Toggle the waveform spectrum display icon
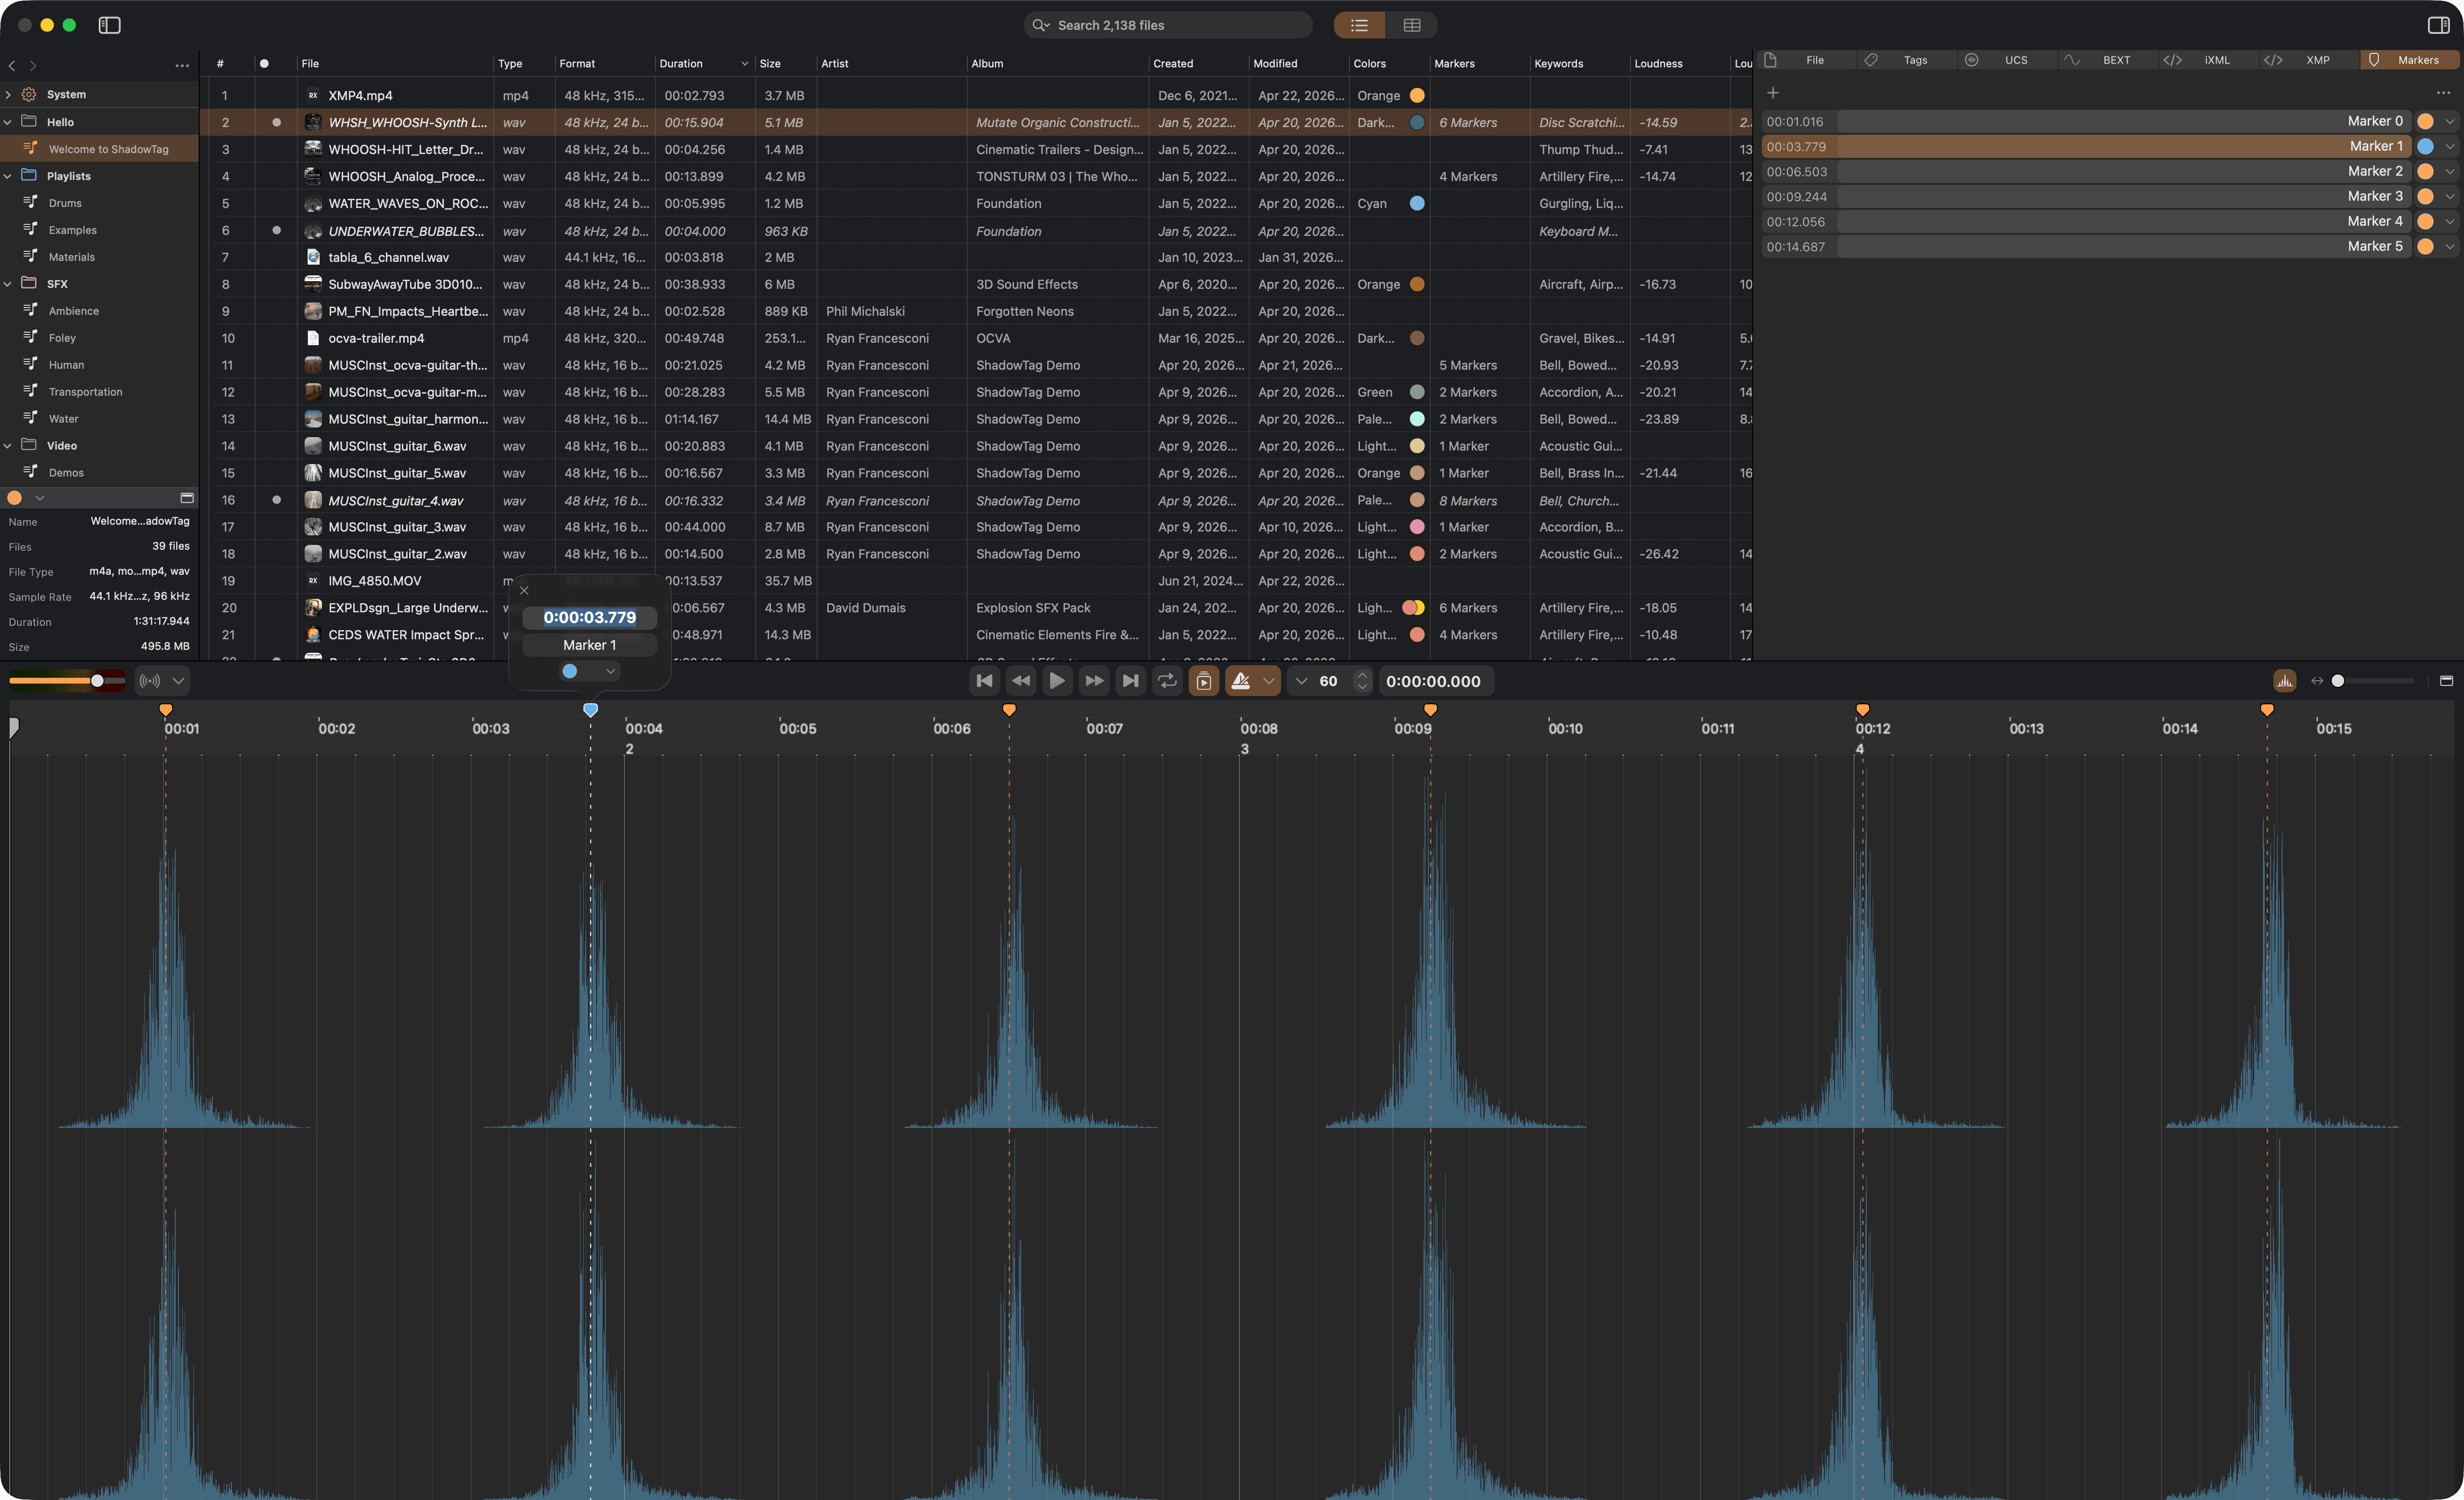Screen dimensions: 2464x1500 (x=2284, y=681)
